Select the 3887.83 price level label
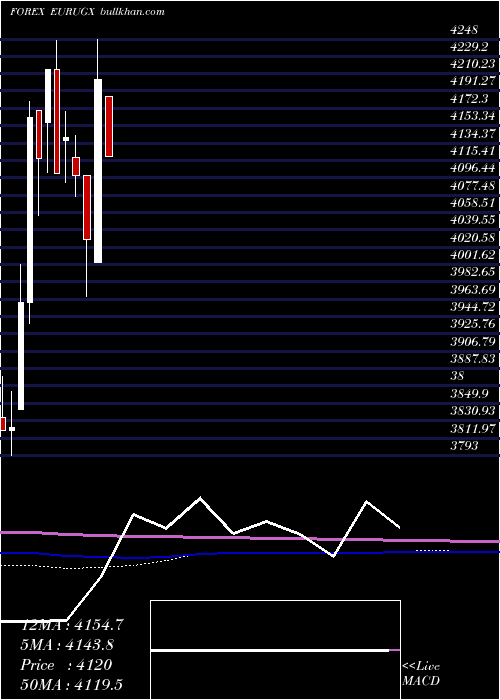This screenshot has width=500, height=700. [473, 358]
